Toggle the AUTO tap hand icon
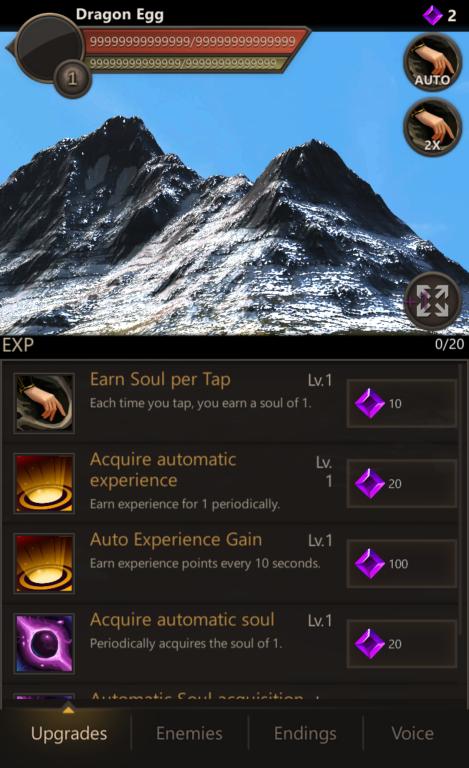Screen dimensions: 469x768 point(432,63)
